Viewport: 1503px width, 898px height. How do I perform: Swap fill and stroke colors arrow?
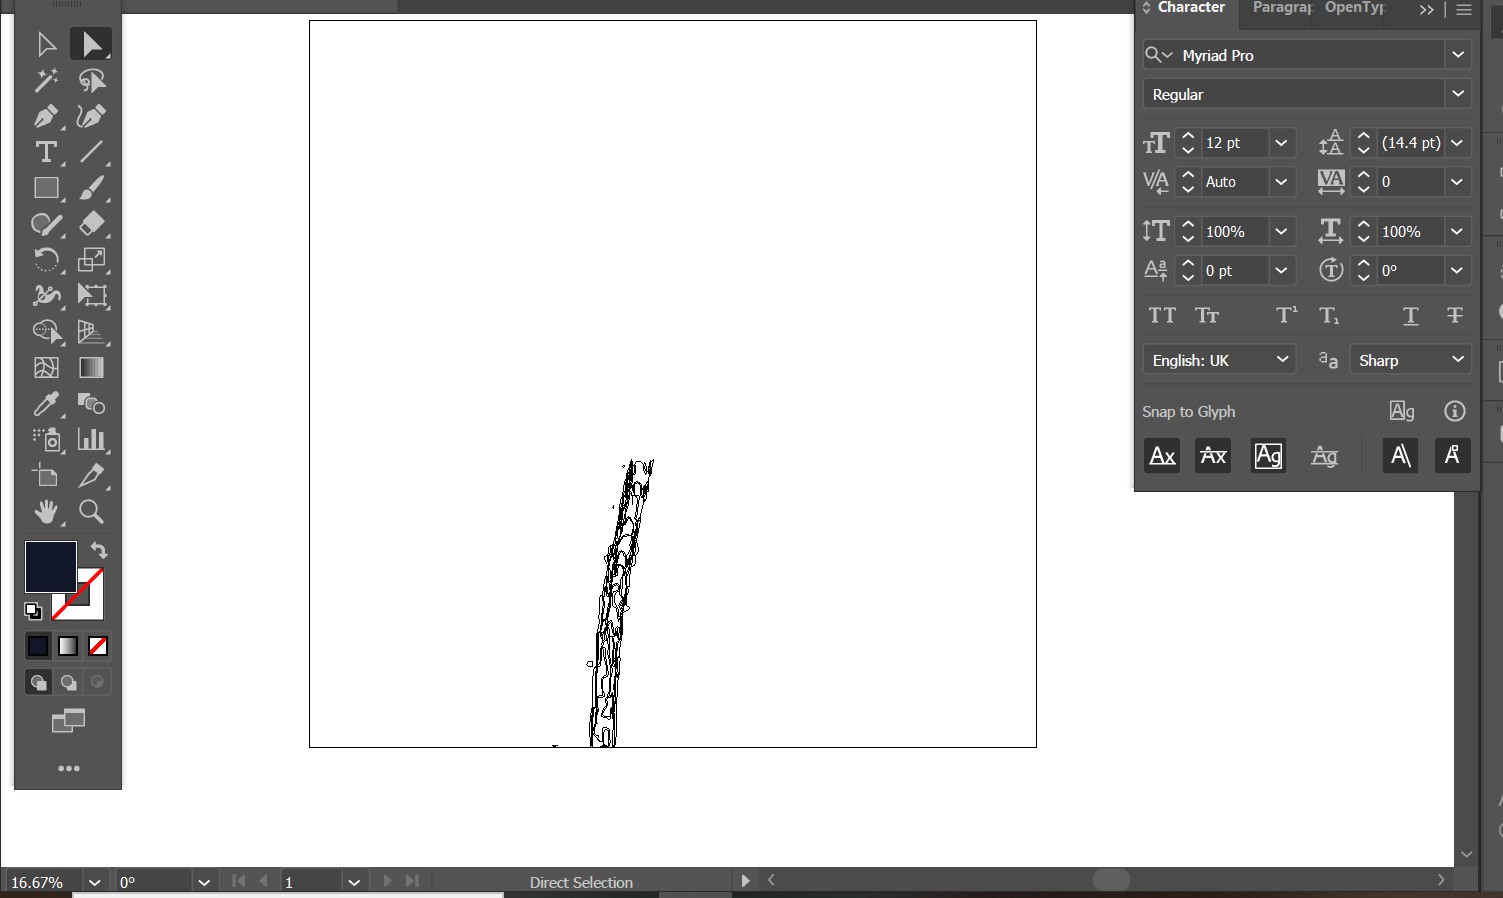click(x=99, y=550)
